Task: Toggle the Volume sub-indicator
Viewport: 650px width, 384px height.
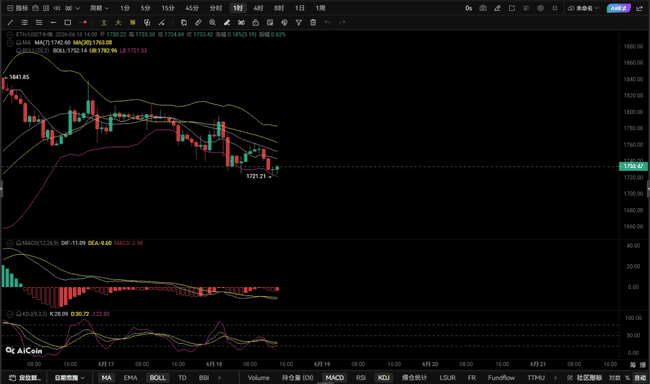Action: [258, 377]
